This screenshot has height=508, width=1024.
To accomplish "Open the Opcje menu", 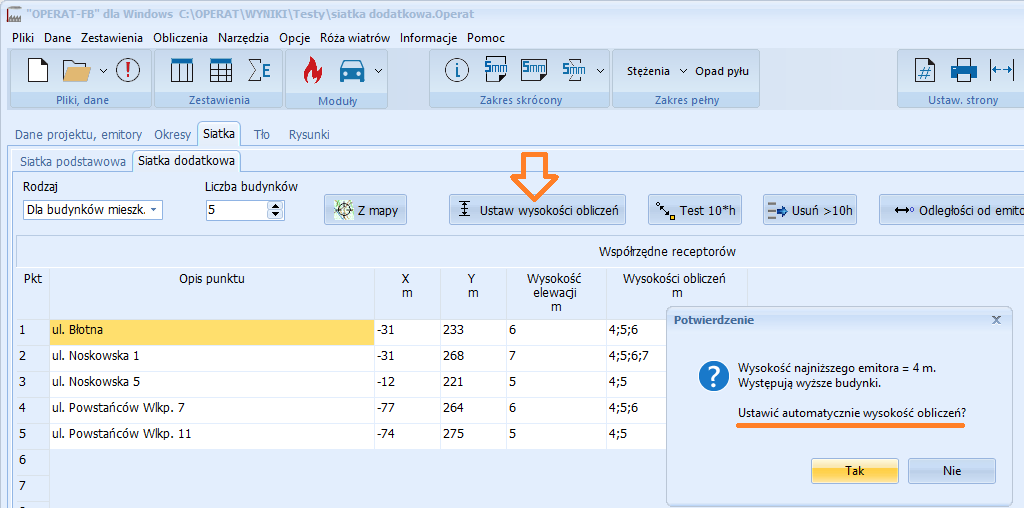I will click(x=295, y=38).
